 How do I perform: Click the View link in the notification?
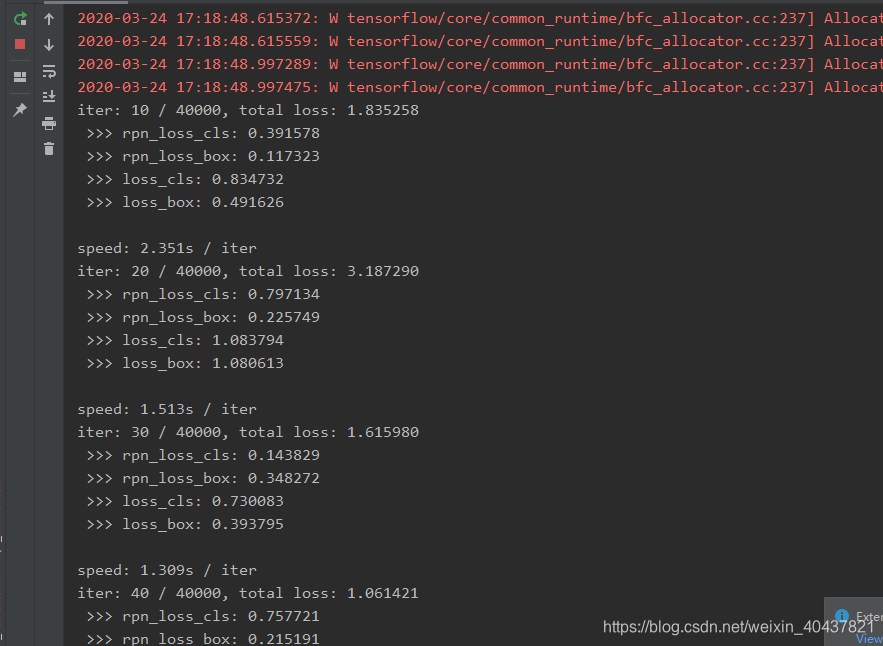(869, 638)
